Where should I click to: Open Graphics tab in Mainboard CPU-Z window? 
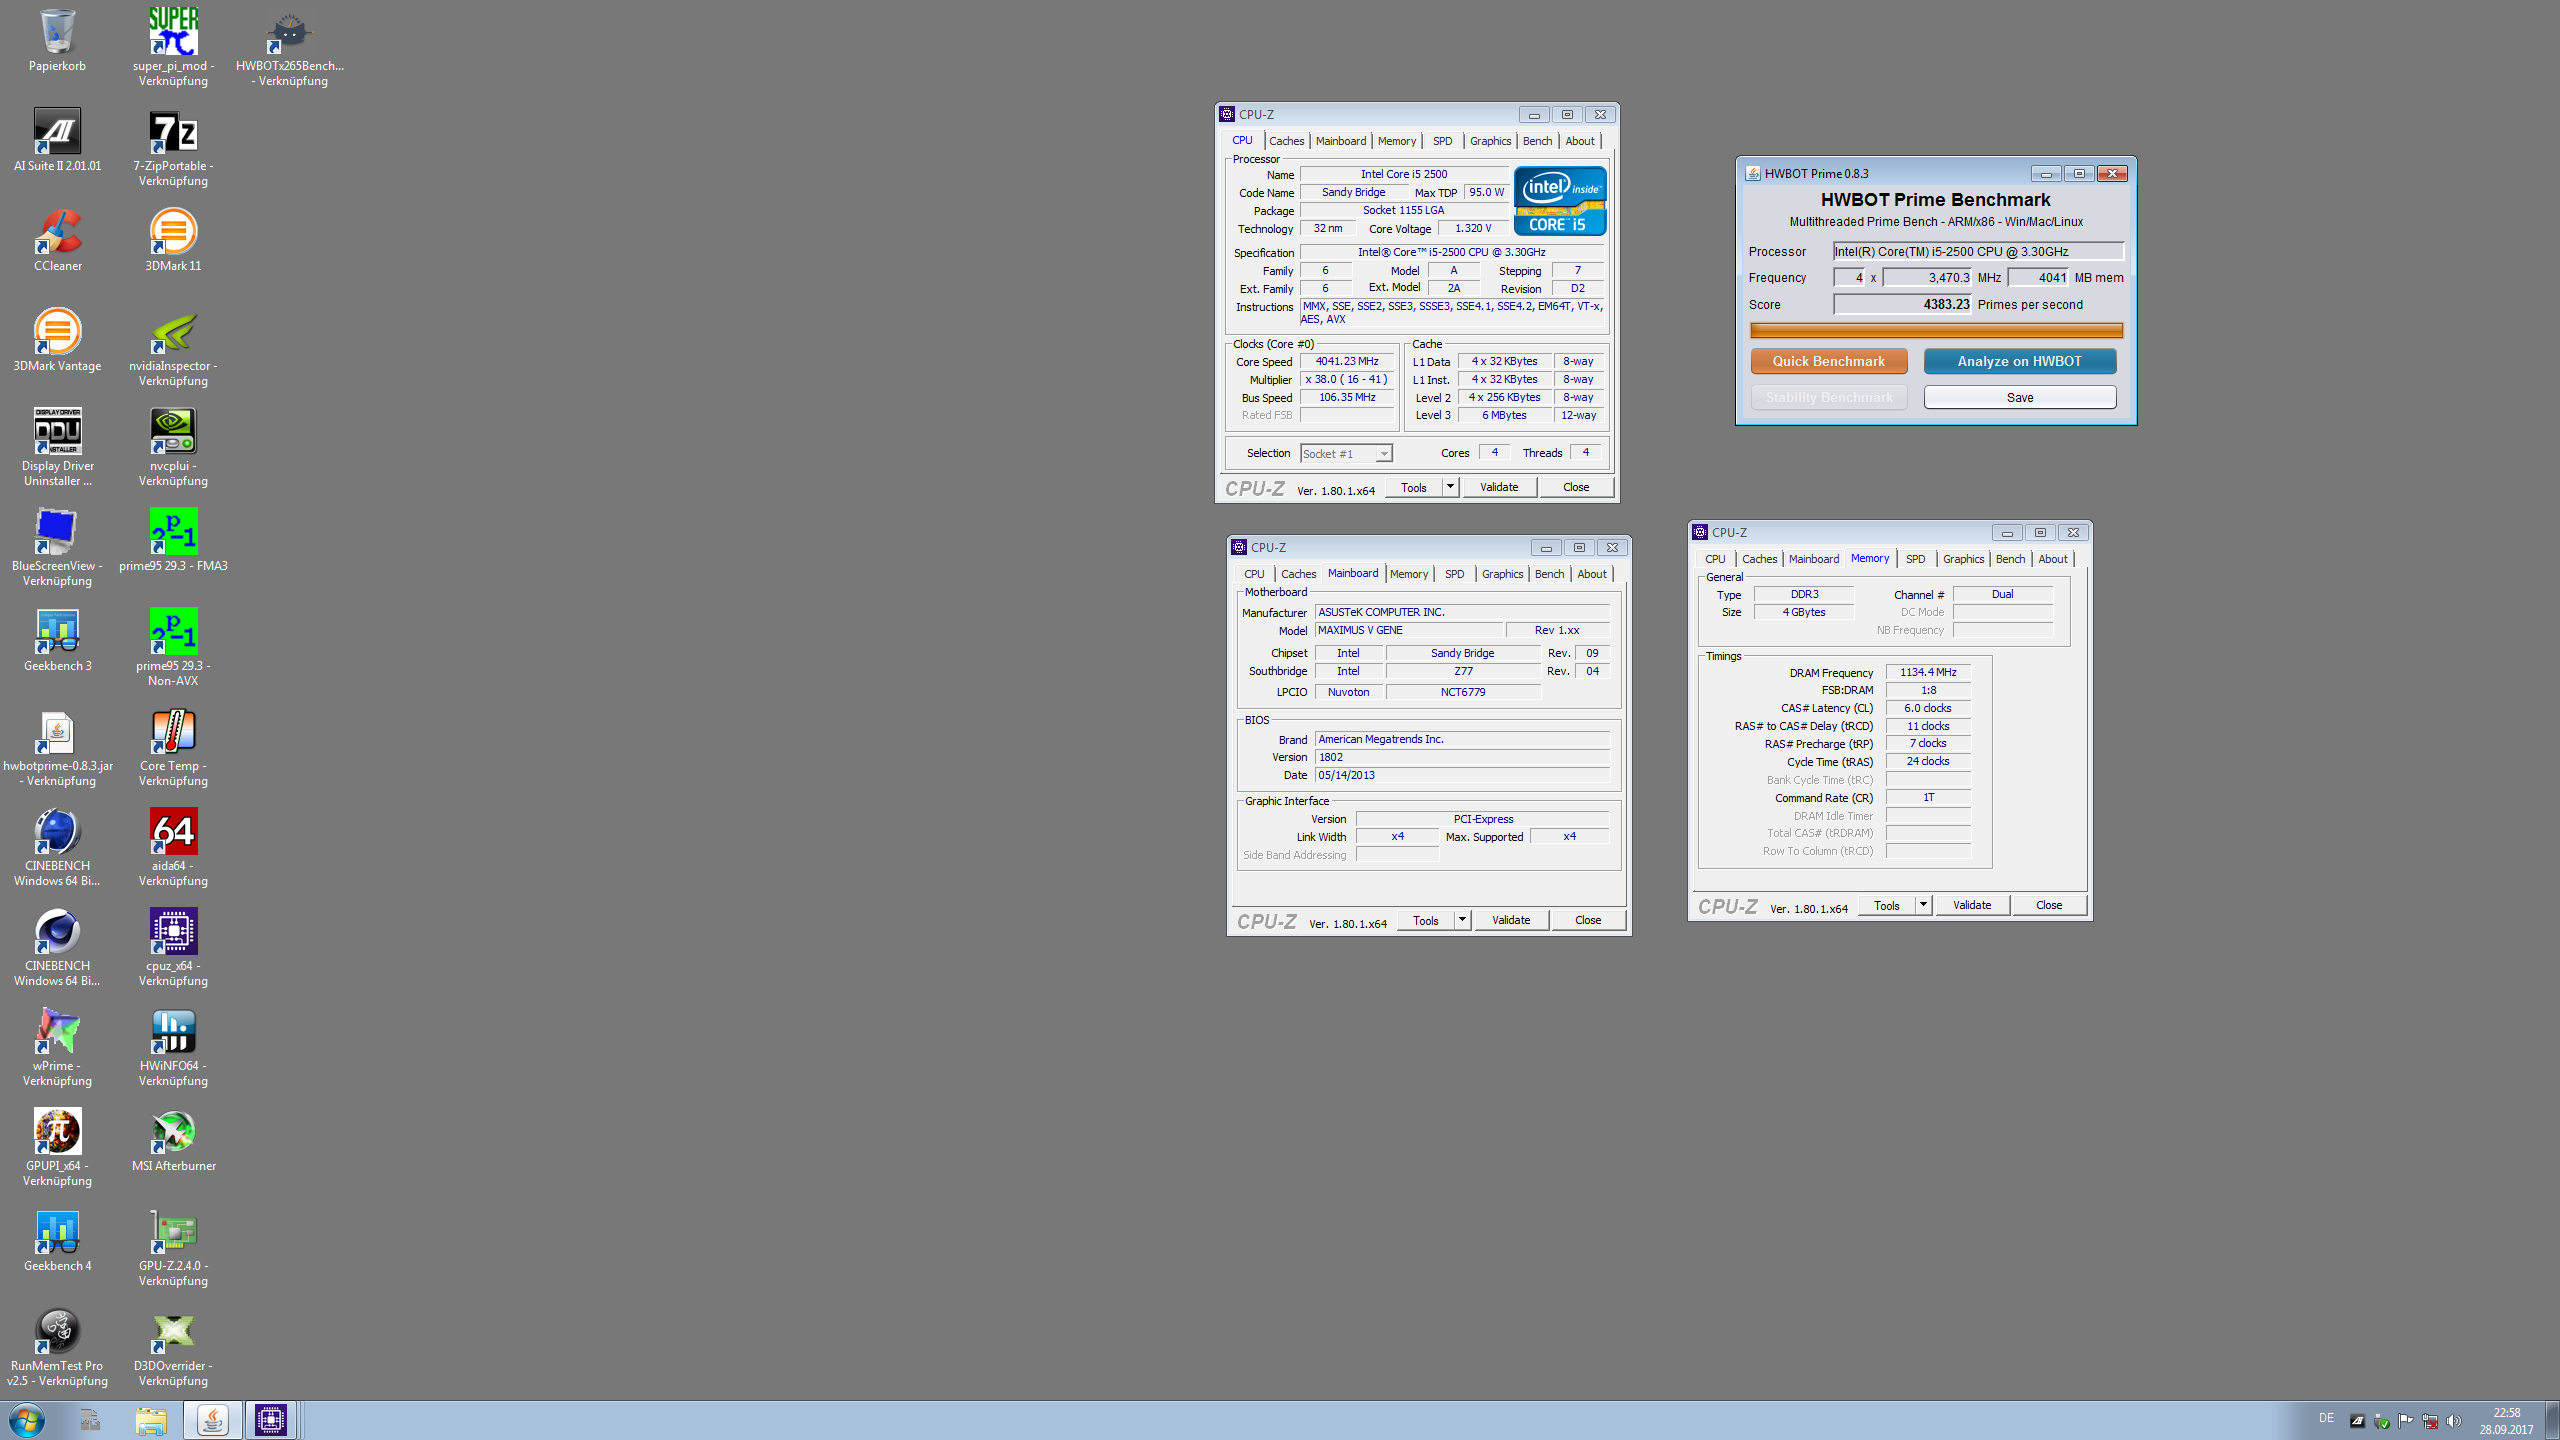click(x=1502, y=574)
